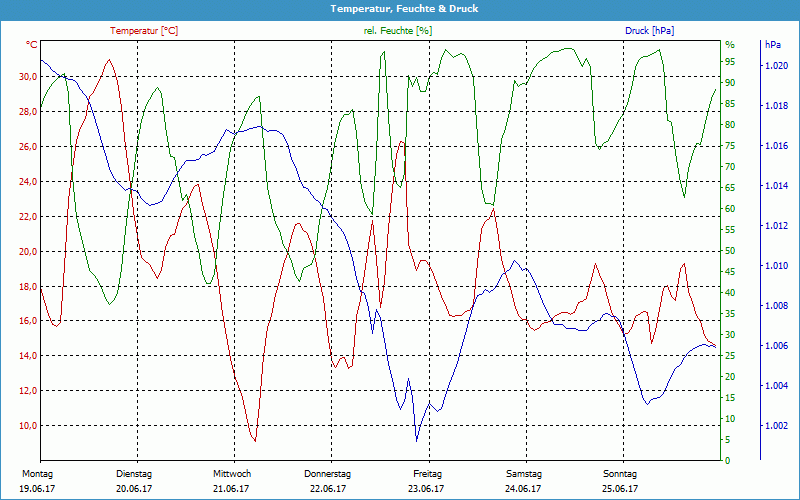Click the 'Donnerstag' day label
The height and width of the screenshot is (500, 800).
[328, 474]
